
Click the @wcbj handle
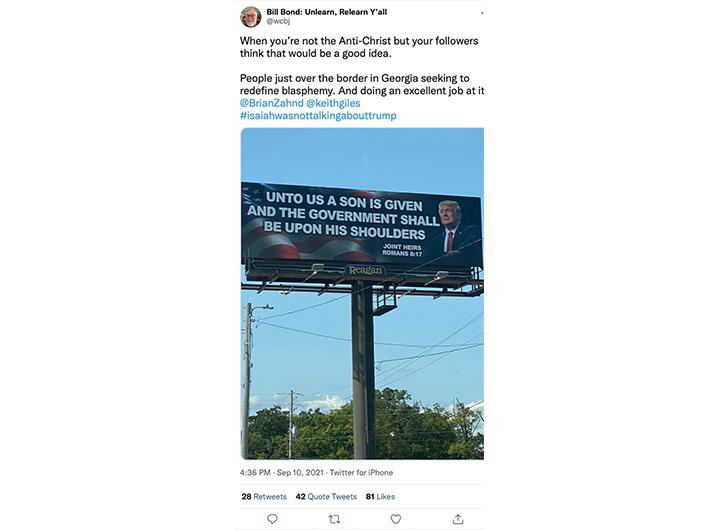coord(278,21)
